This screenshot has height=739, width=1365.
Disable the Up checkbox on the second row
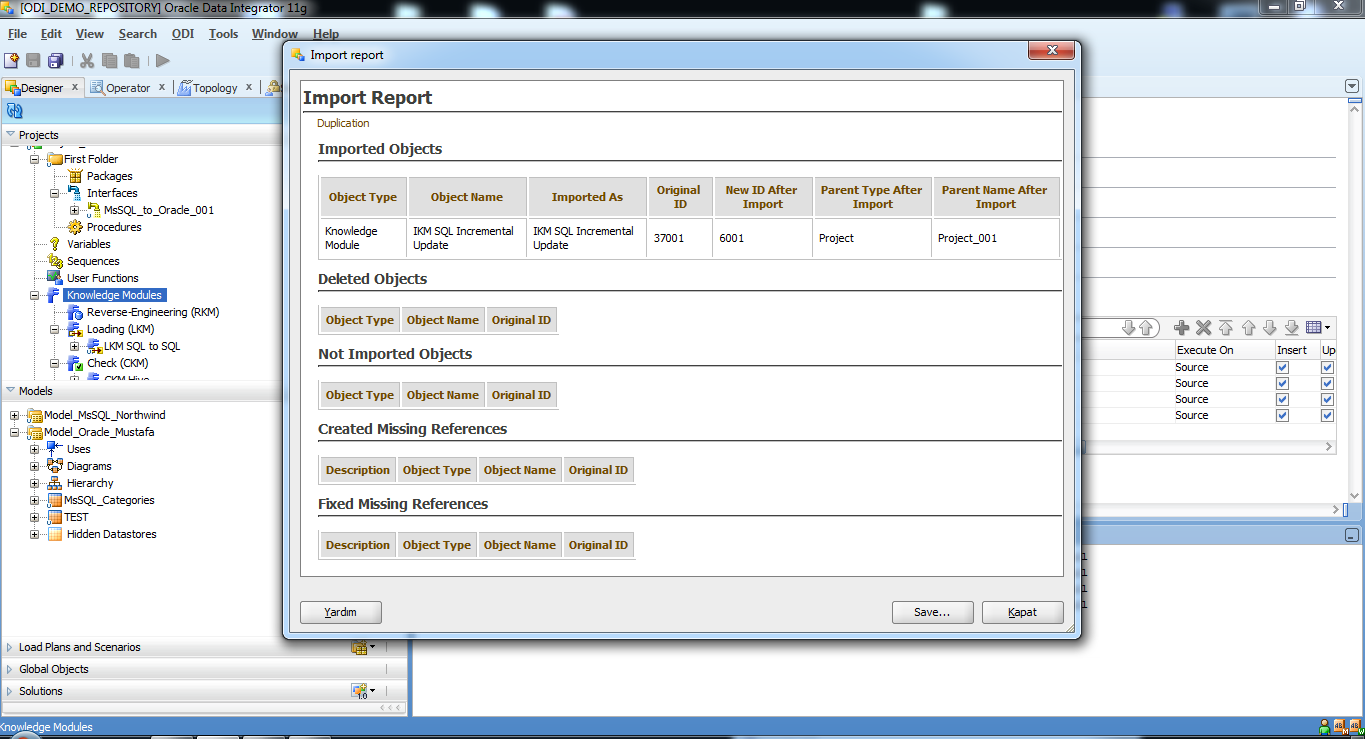(x=1327, y=383)
